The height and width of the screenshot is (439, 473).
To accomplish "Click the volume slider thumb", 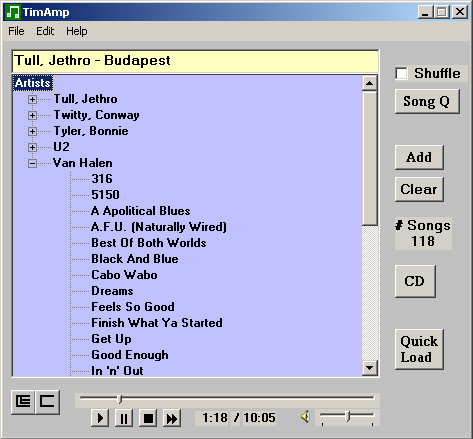I will [x=348, y=416].
